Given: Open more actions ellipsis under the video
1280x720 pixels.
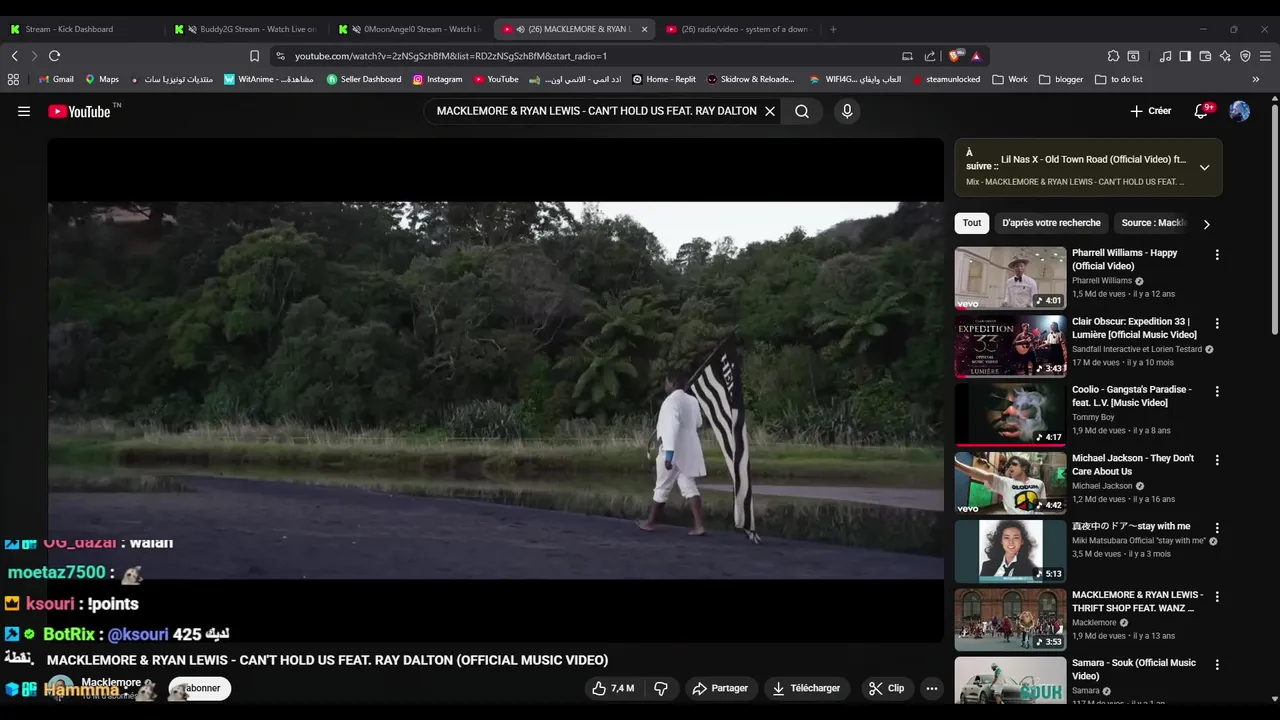Looking at the screenshot, I should click(932, 688).
